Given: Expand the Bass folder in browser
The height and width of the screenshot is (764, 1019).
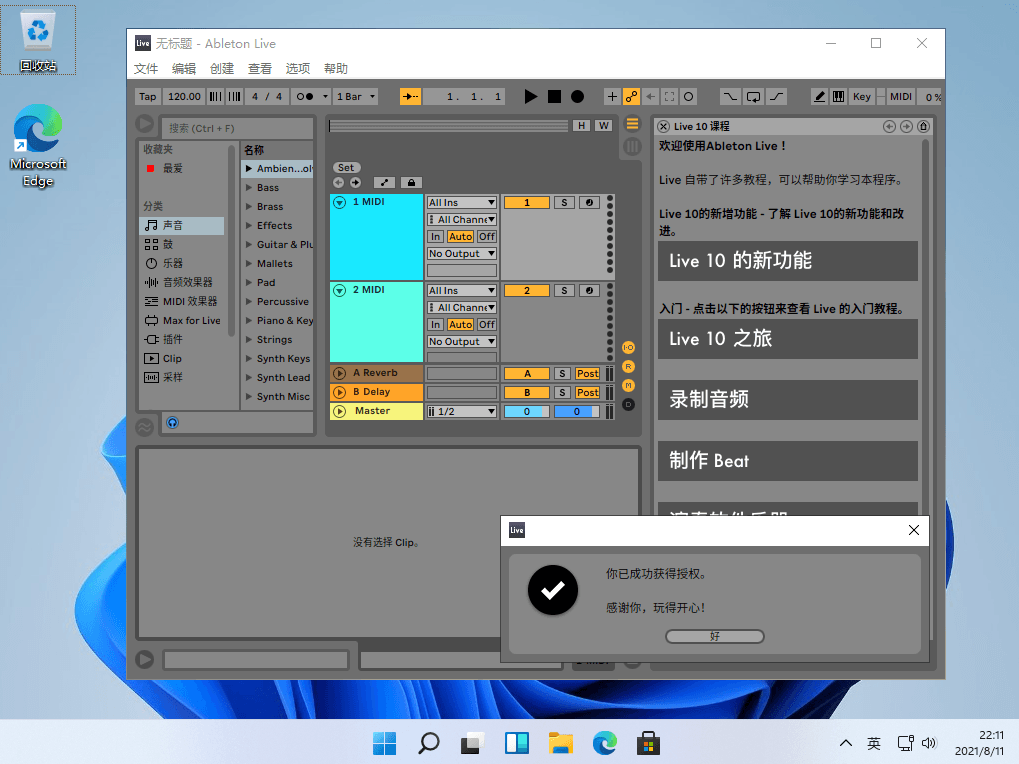Looking at the screenshot, I should 249,187.
